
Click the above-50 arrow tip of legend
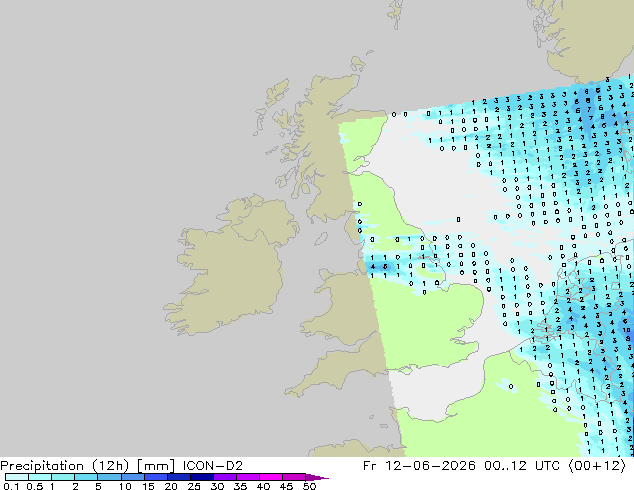point(317,477)
